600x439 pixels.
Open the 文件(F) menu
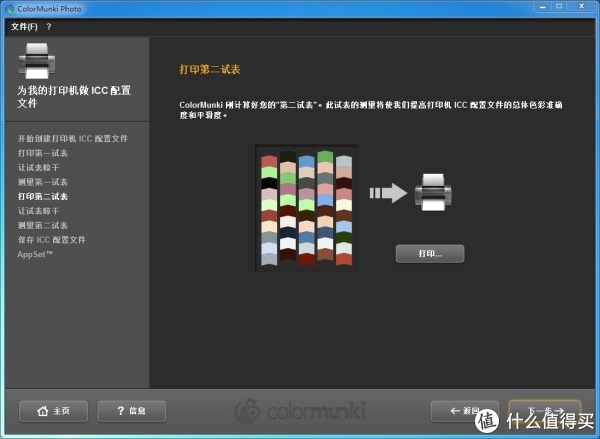24,27
